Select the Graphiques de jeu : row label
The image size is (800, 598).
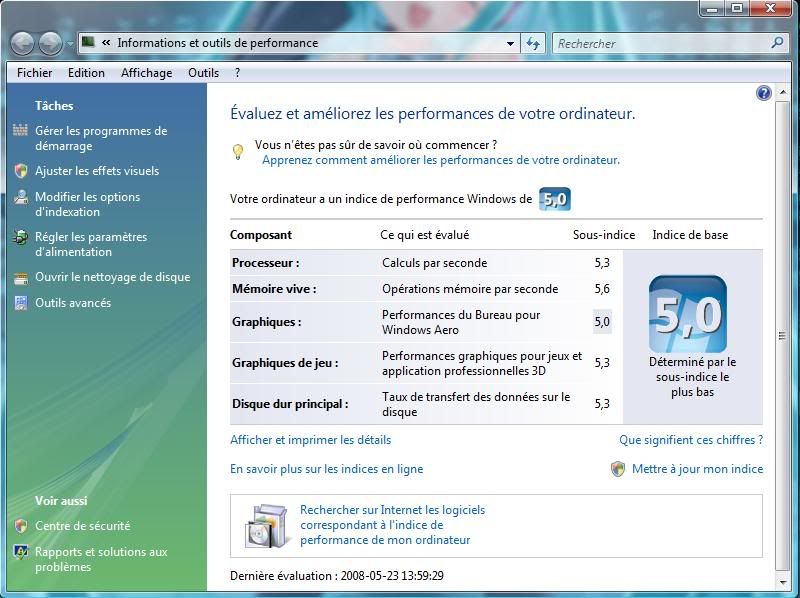point(285,363)
